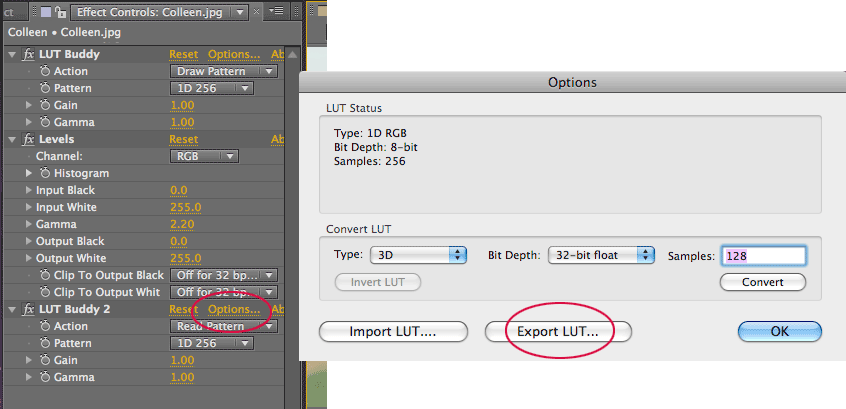Click the LUT Buddy Action stopwatch icon
846x409 pixels.
tap(46, 71)
